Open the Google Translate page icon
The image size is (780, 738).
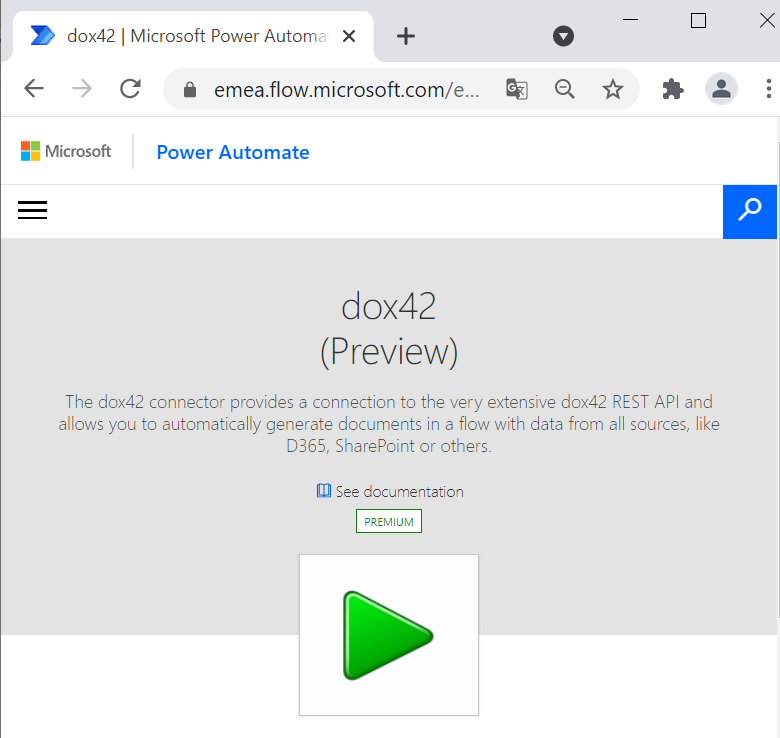coord(517,90)
